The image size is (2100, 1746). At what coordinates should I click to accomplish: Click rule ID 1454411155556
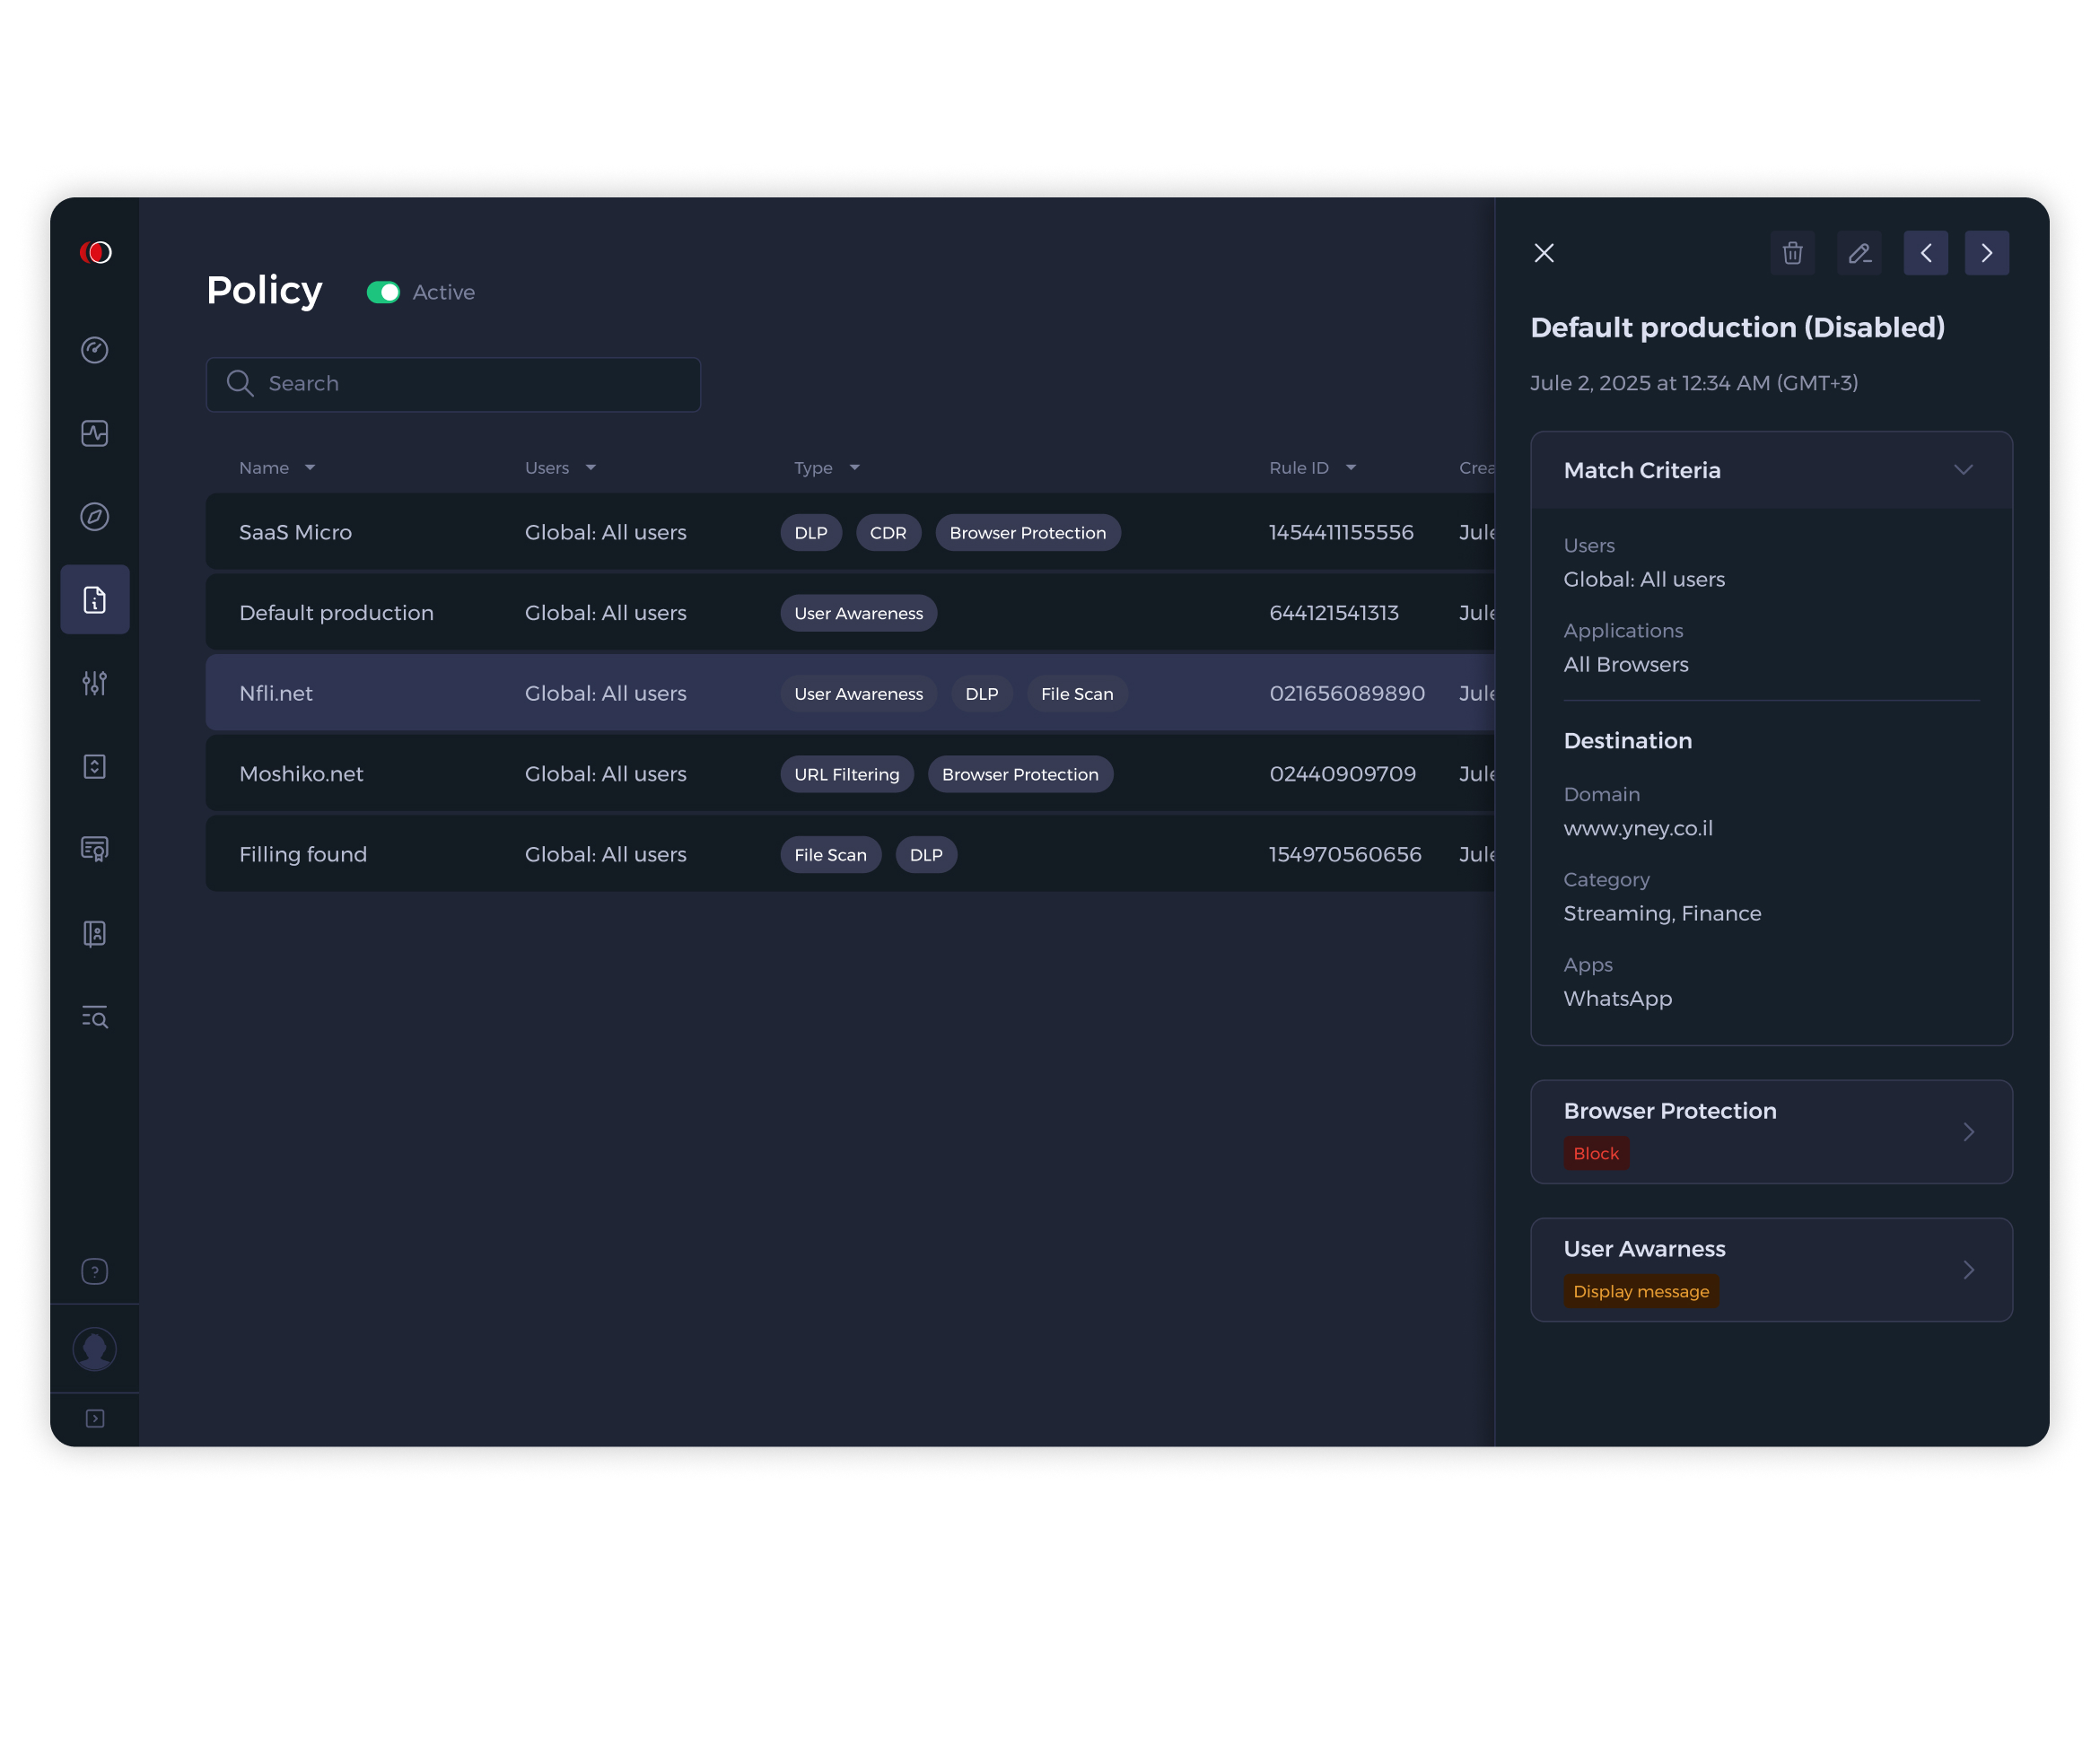point(1341,533)
